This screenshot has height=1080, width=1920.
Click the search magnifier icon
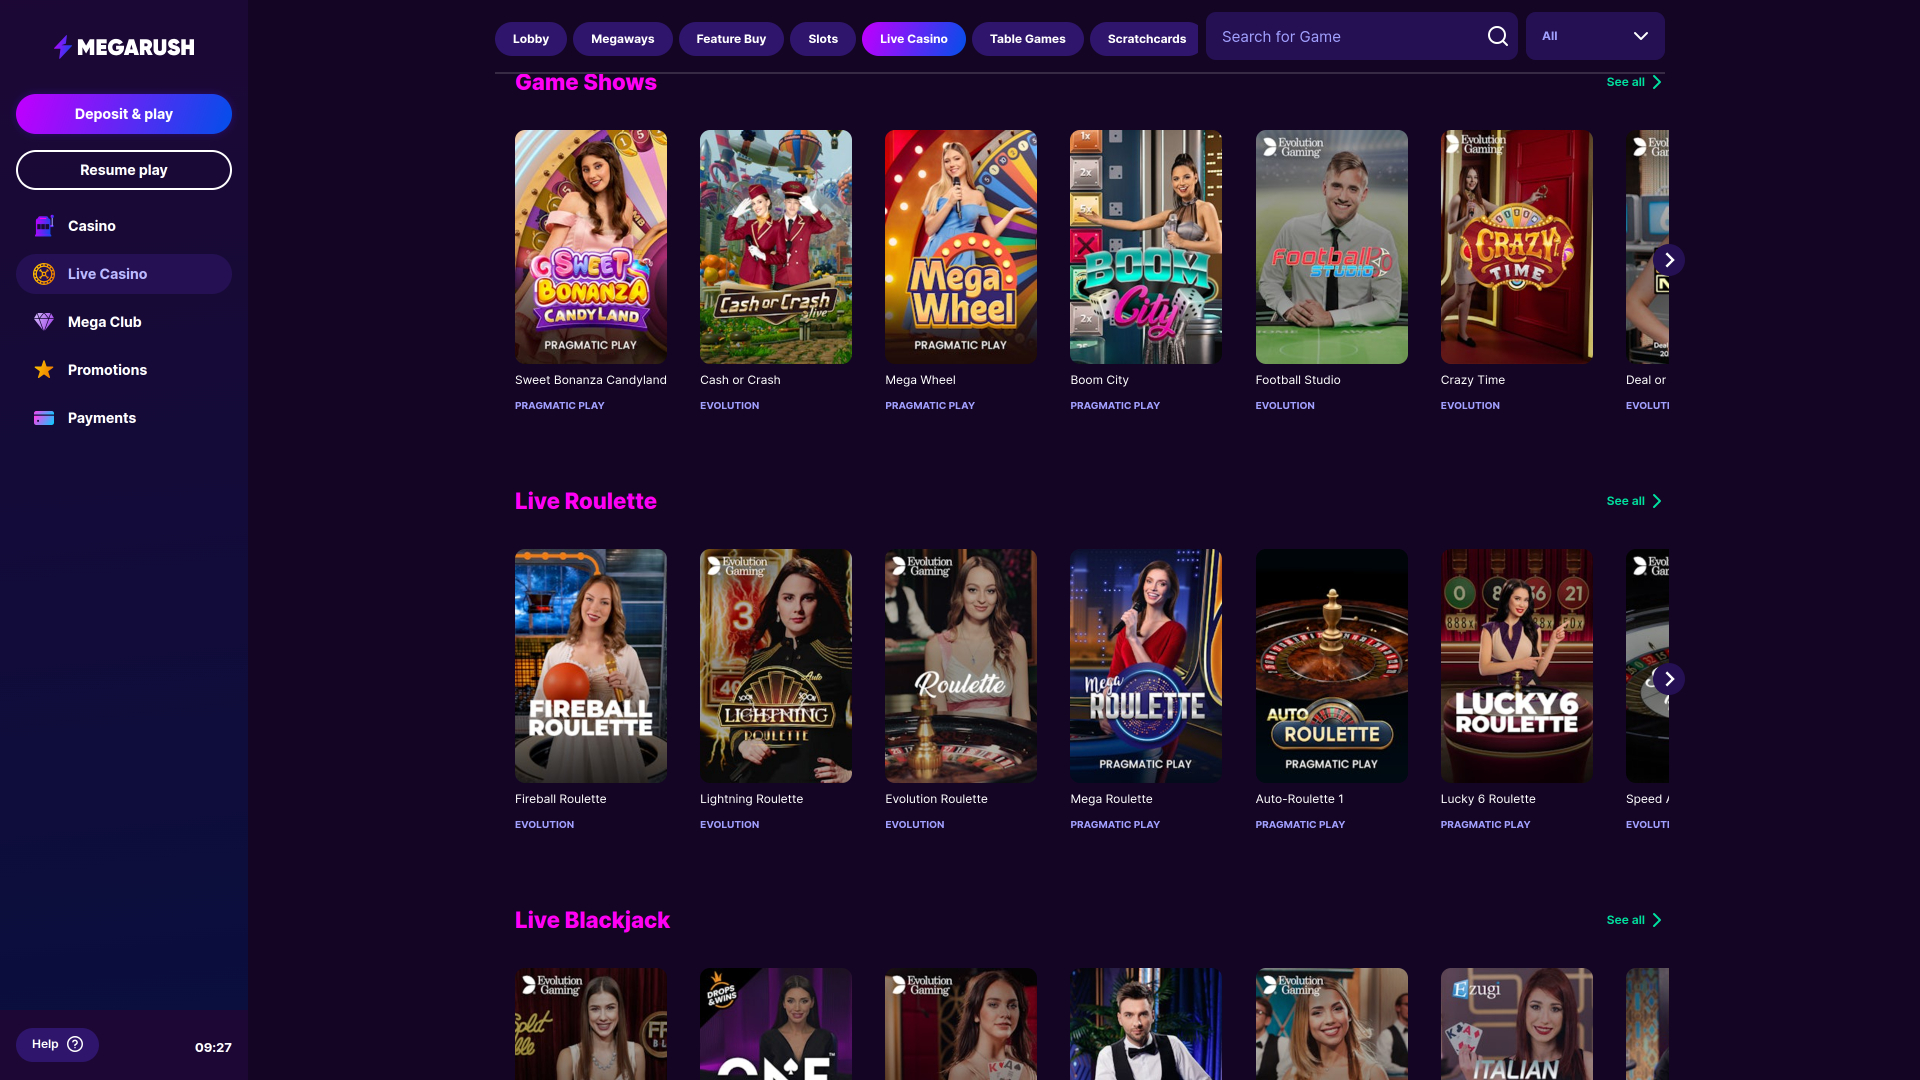[1497, 35]
